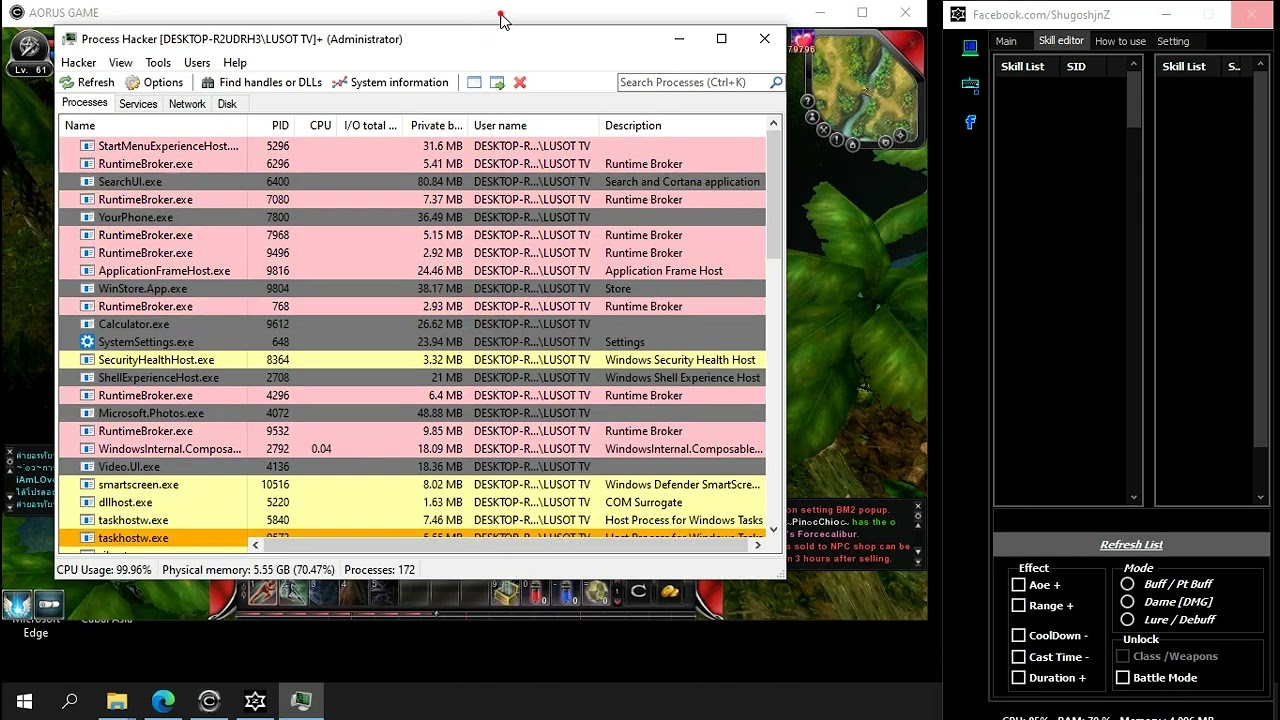Image resolution: width=1280 pixels, height=720 pixels.
Task: Open the Setting tab in skill tool
Action: point(1173,41)
